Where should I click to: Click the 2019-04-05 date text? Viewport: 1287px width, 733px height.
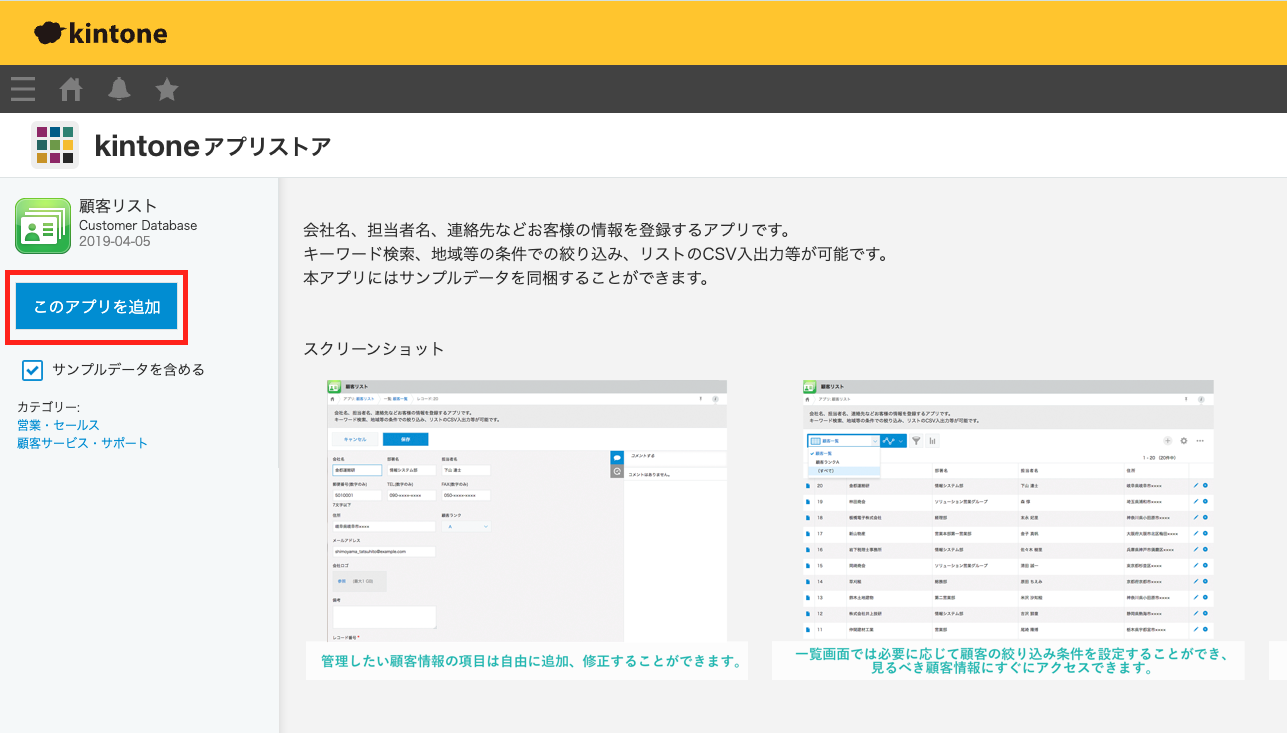click(x=115, y=241)
